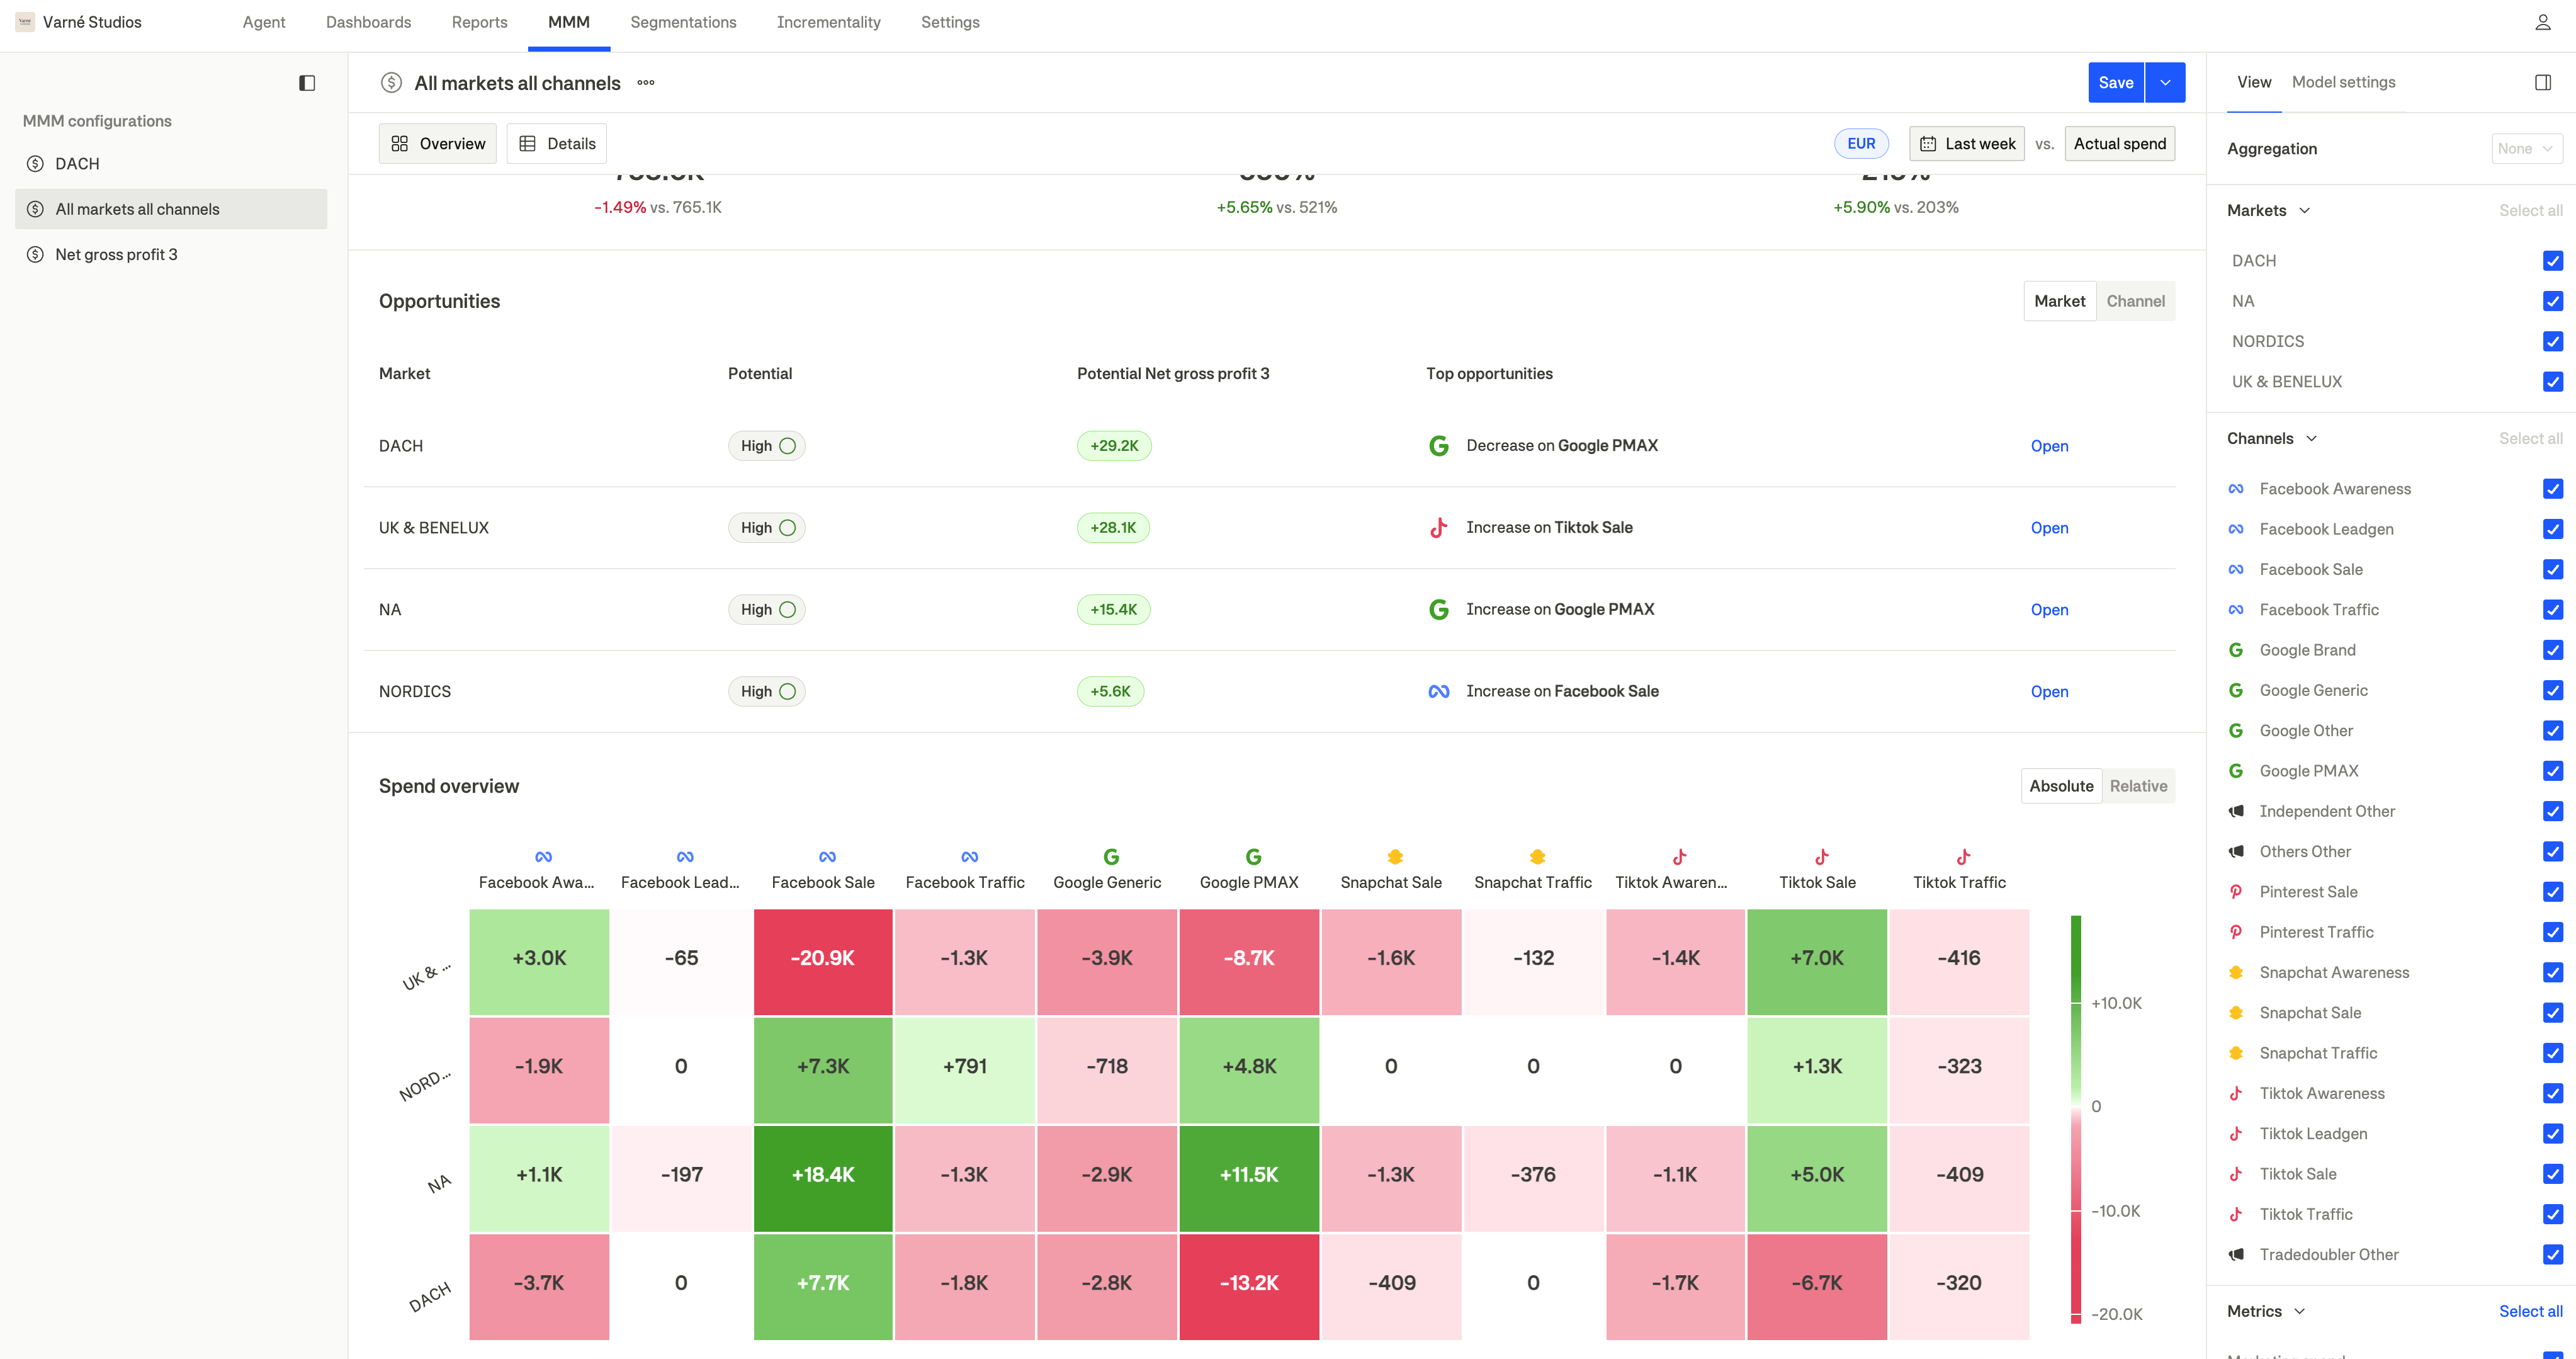Go to the Segmentations tab
Viewport: 2576px width, 1359px height.
[683, 22]
